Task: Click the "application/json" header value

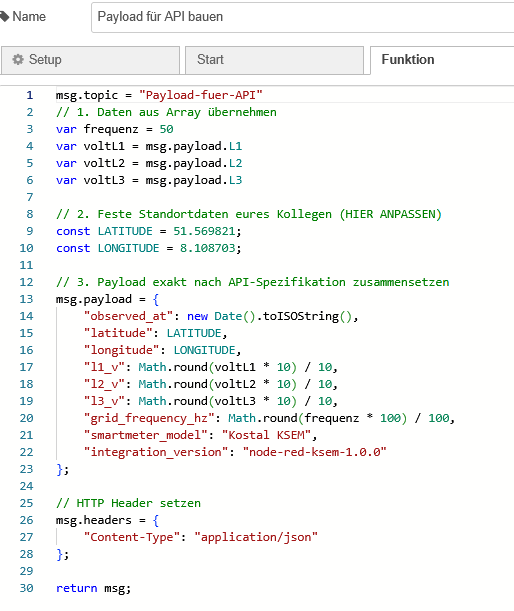Action: pyautogui.click(x=256, y=537)
